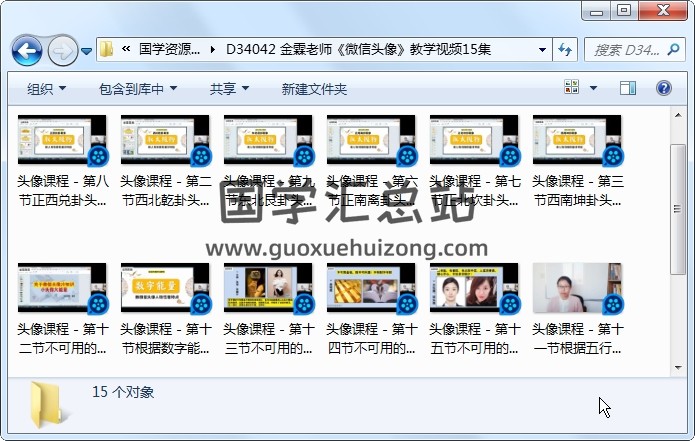Click the 15 个对象 status text
695x441 pixels.
tap(123, 392)
